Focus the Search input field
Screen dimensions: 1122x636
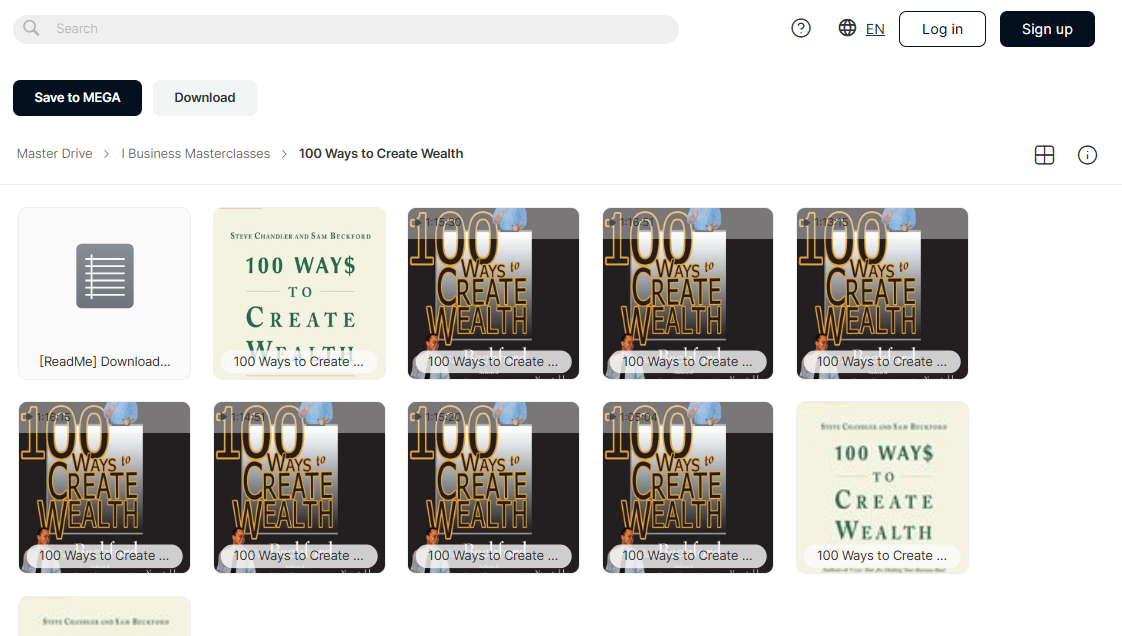coord(346,29)
